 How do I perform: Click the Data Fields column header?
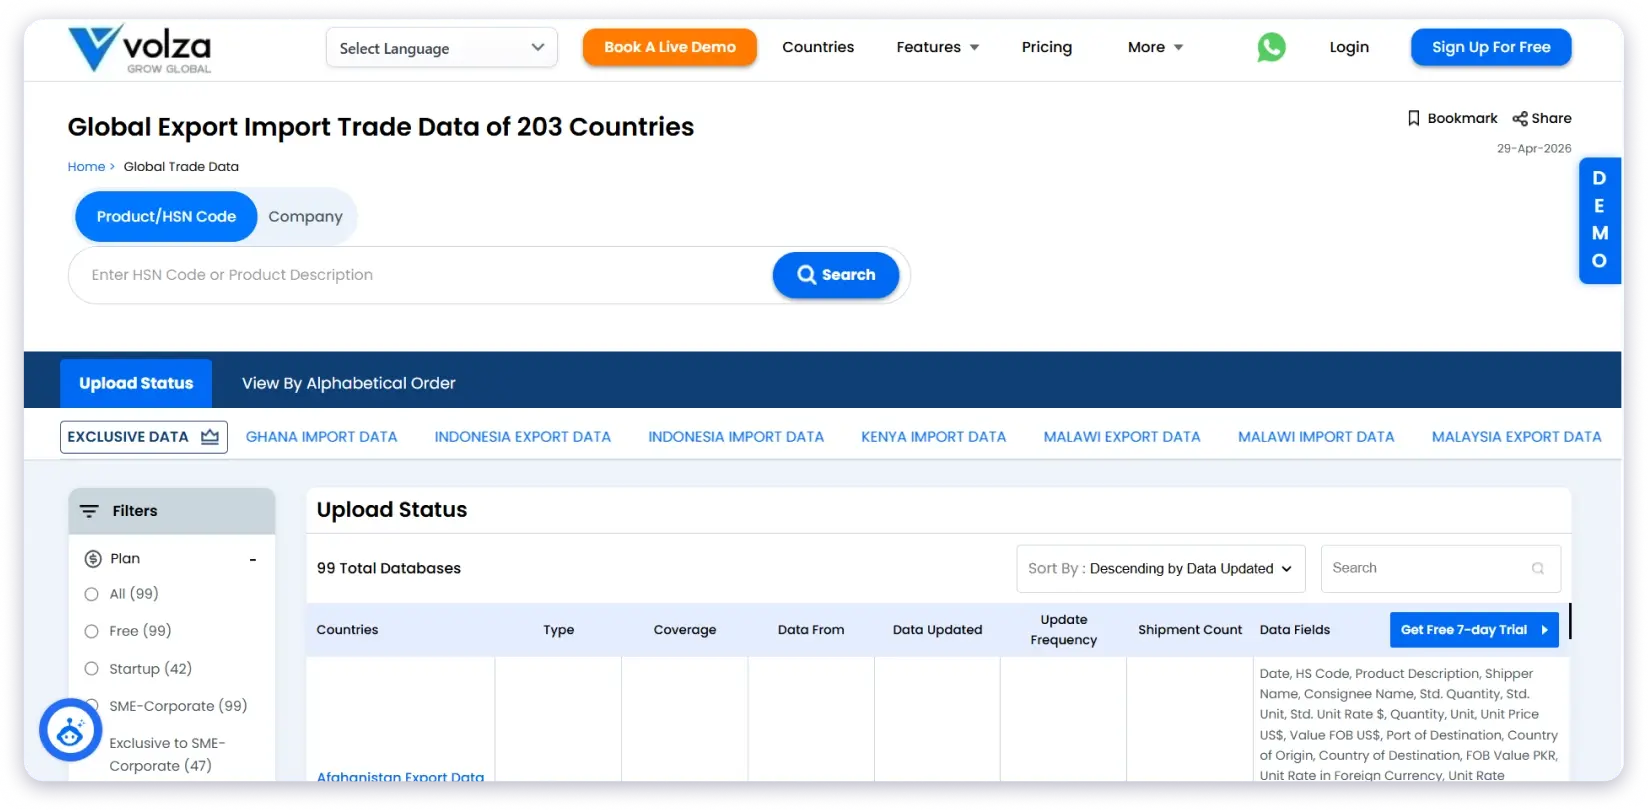point(1295,630)
